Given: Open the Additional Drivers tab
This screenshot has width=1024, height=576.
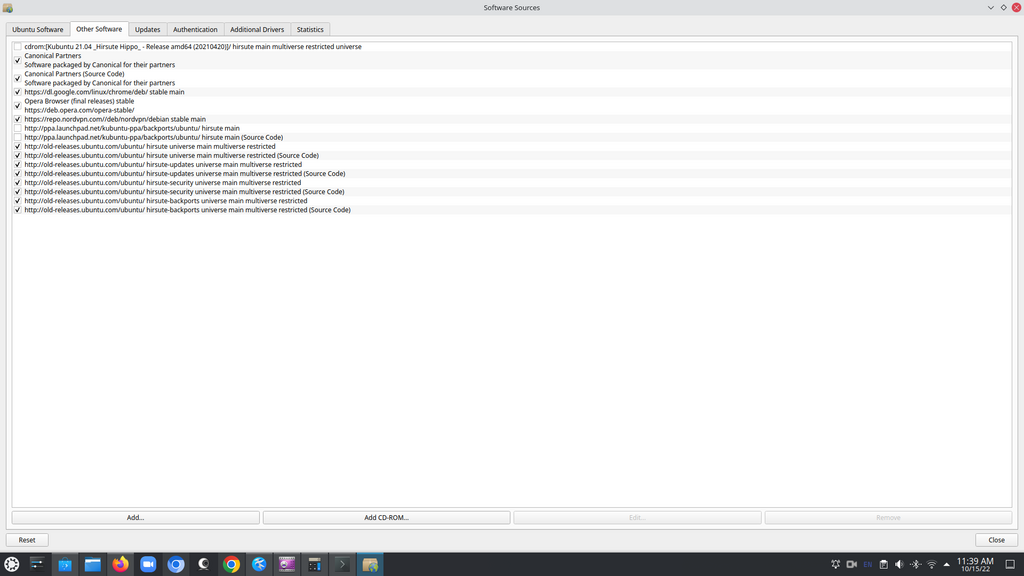Looking at the screenshot, I should coord(257,29).
